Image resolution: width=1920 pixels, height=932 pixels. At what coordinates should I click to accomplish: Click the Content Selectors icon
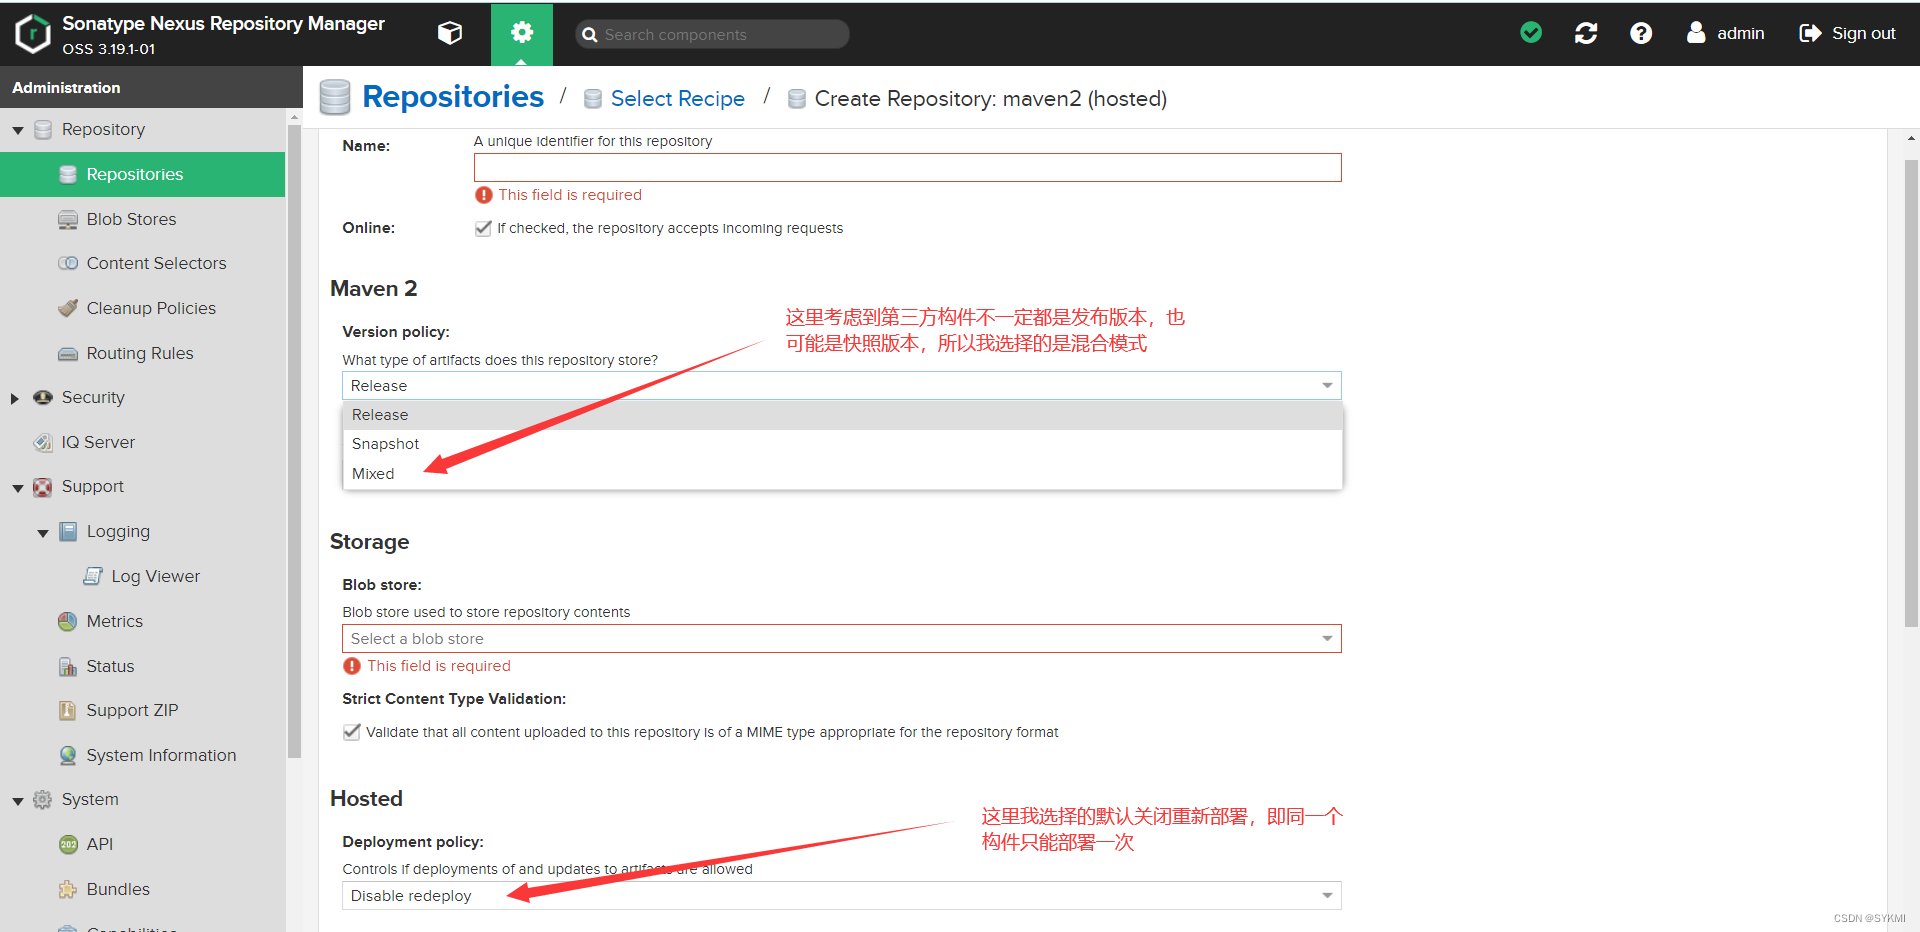pos(68,264)
